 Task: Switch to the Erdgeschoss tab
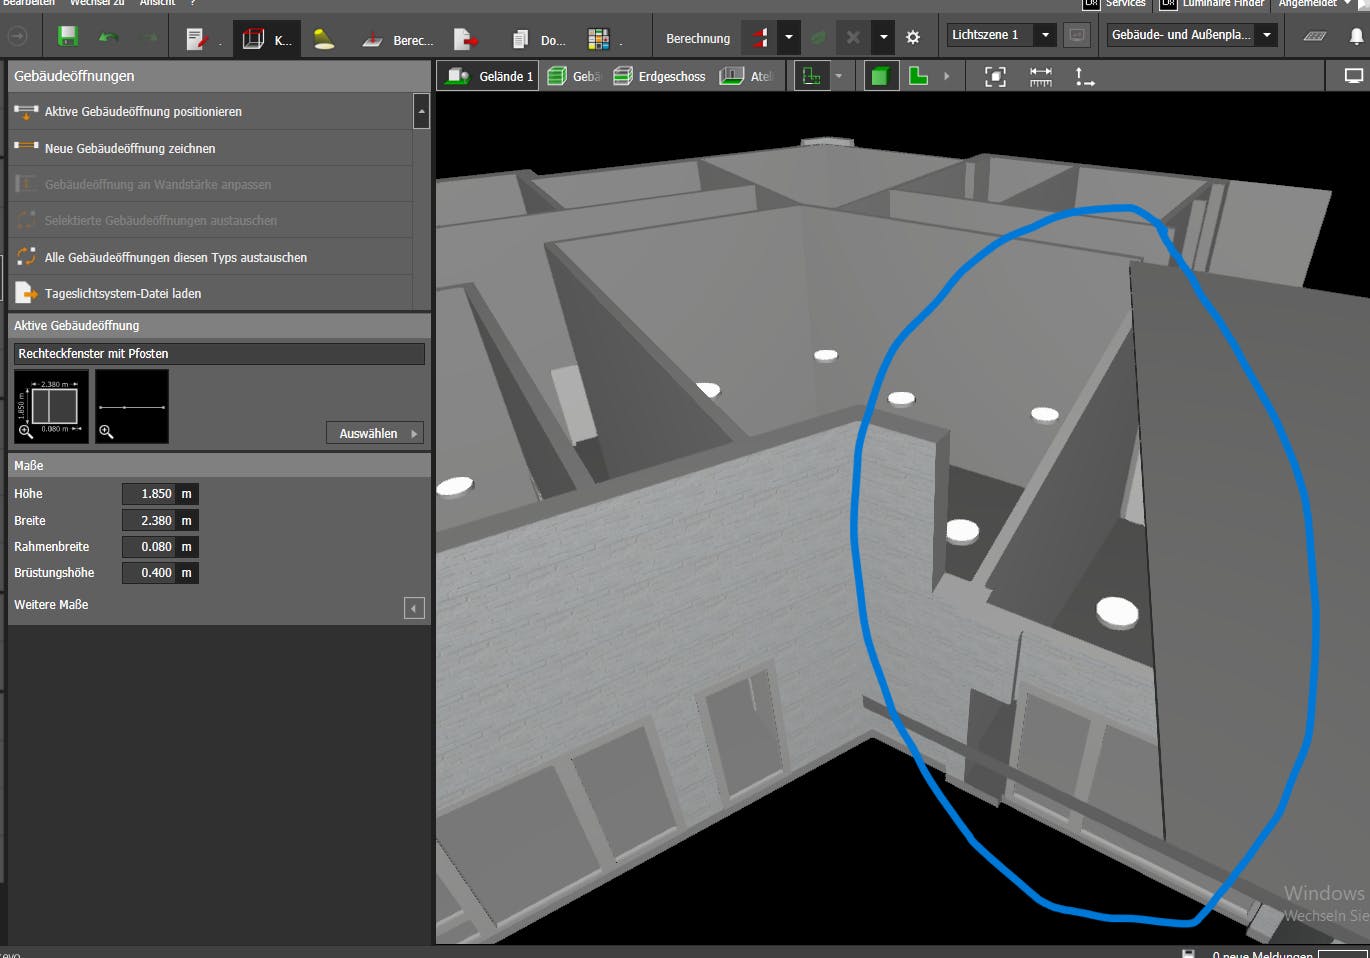click(x=660, y=76)
